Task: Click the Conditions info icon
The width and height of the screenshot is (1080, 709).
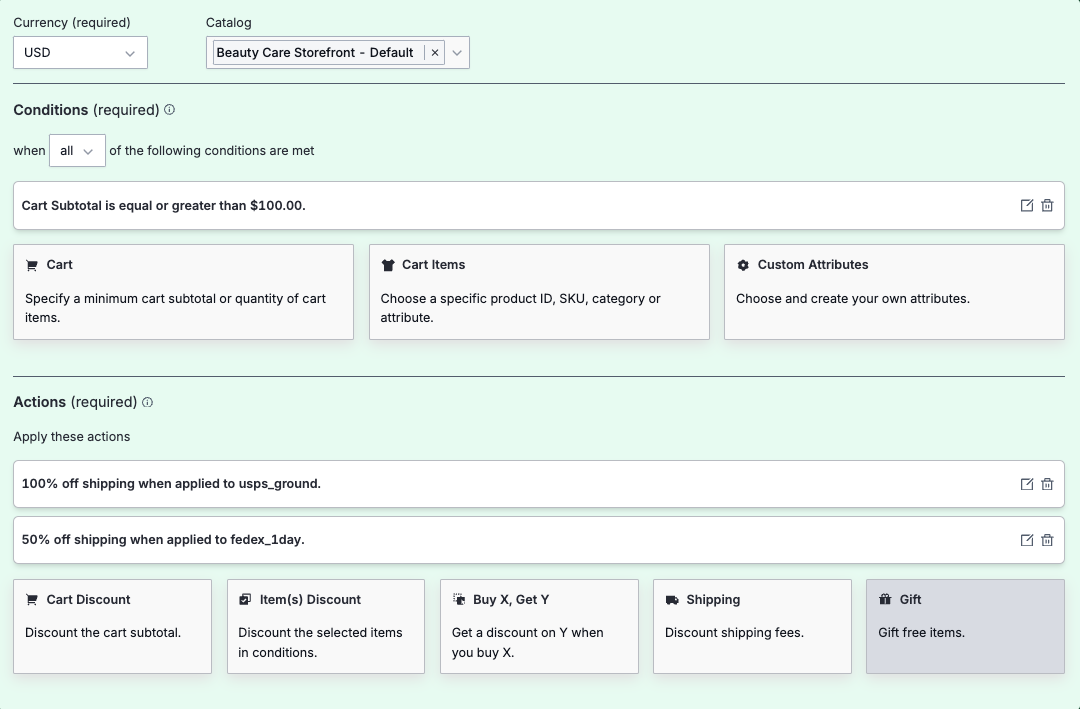Action: 169,110
